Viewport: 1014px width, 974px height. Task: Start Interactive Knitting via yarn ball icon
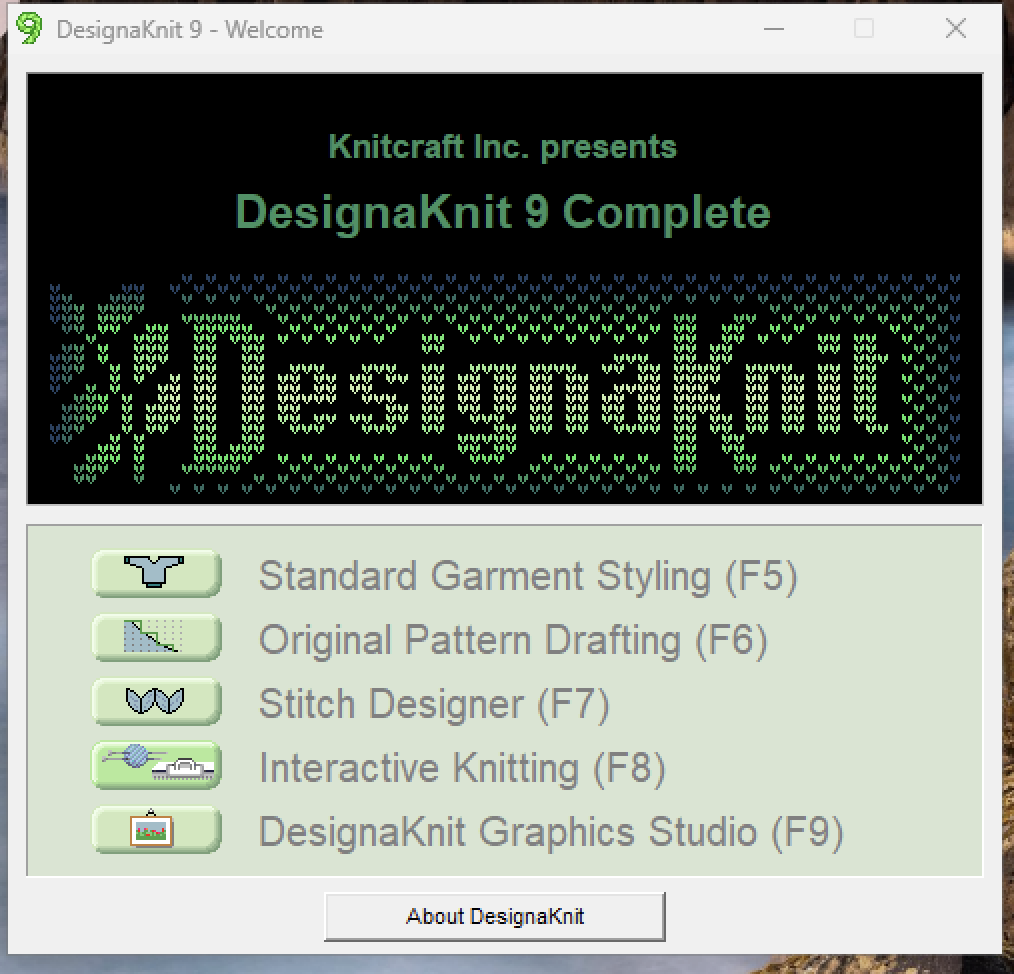pos(156,765)
